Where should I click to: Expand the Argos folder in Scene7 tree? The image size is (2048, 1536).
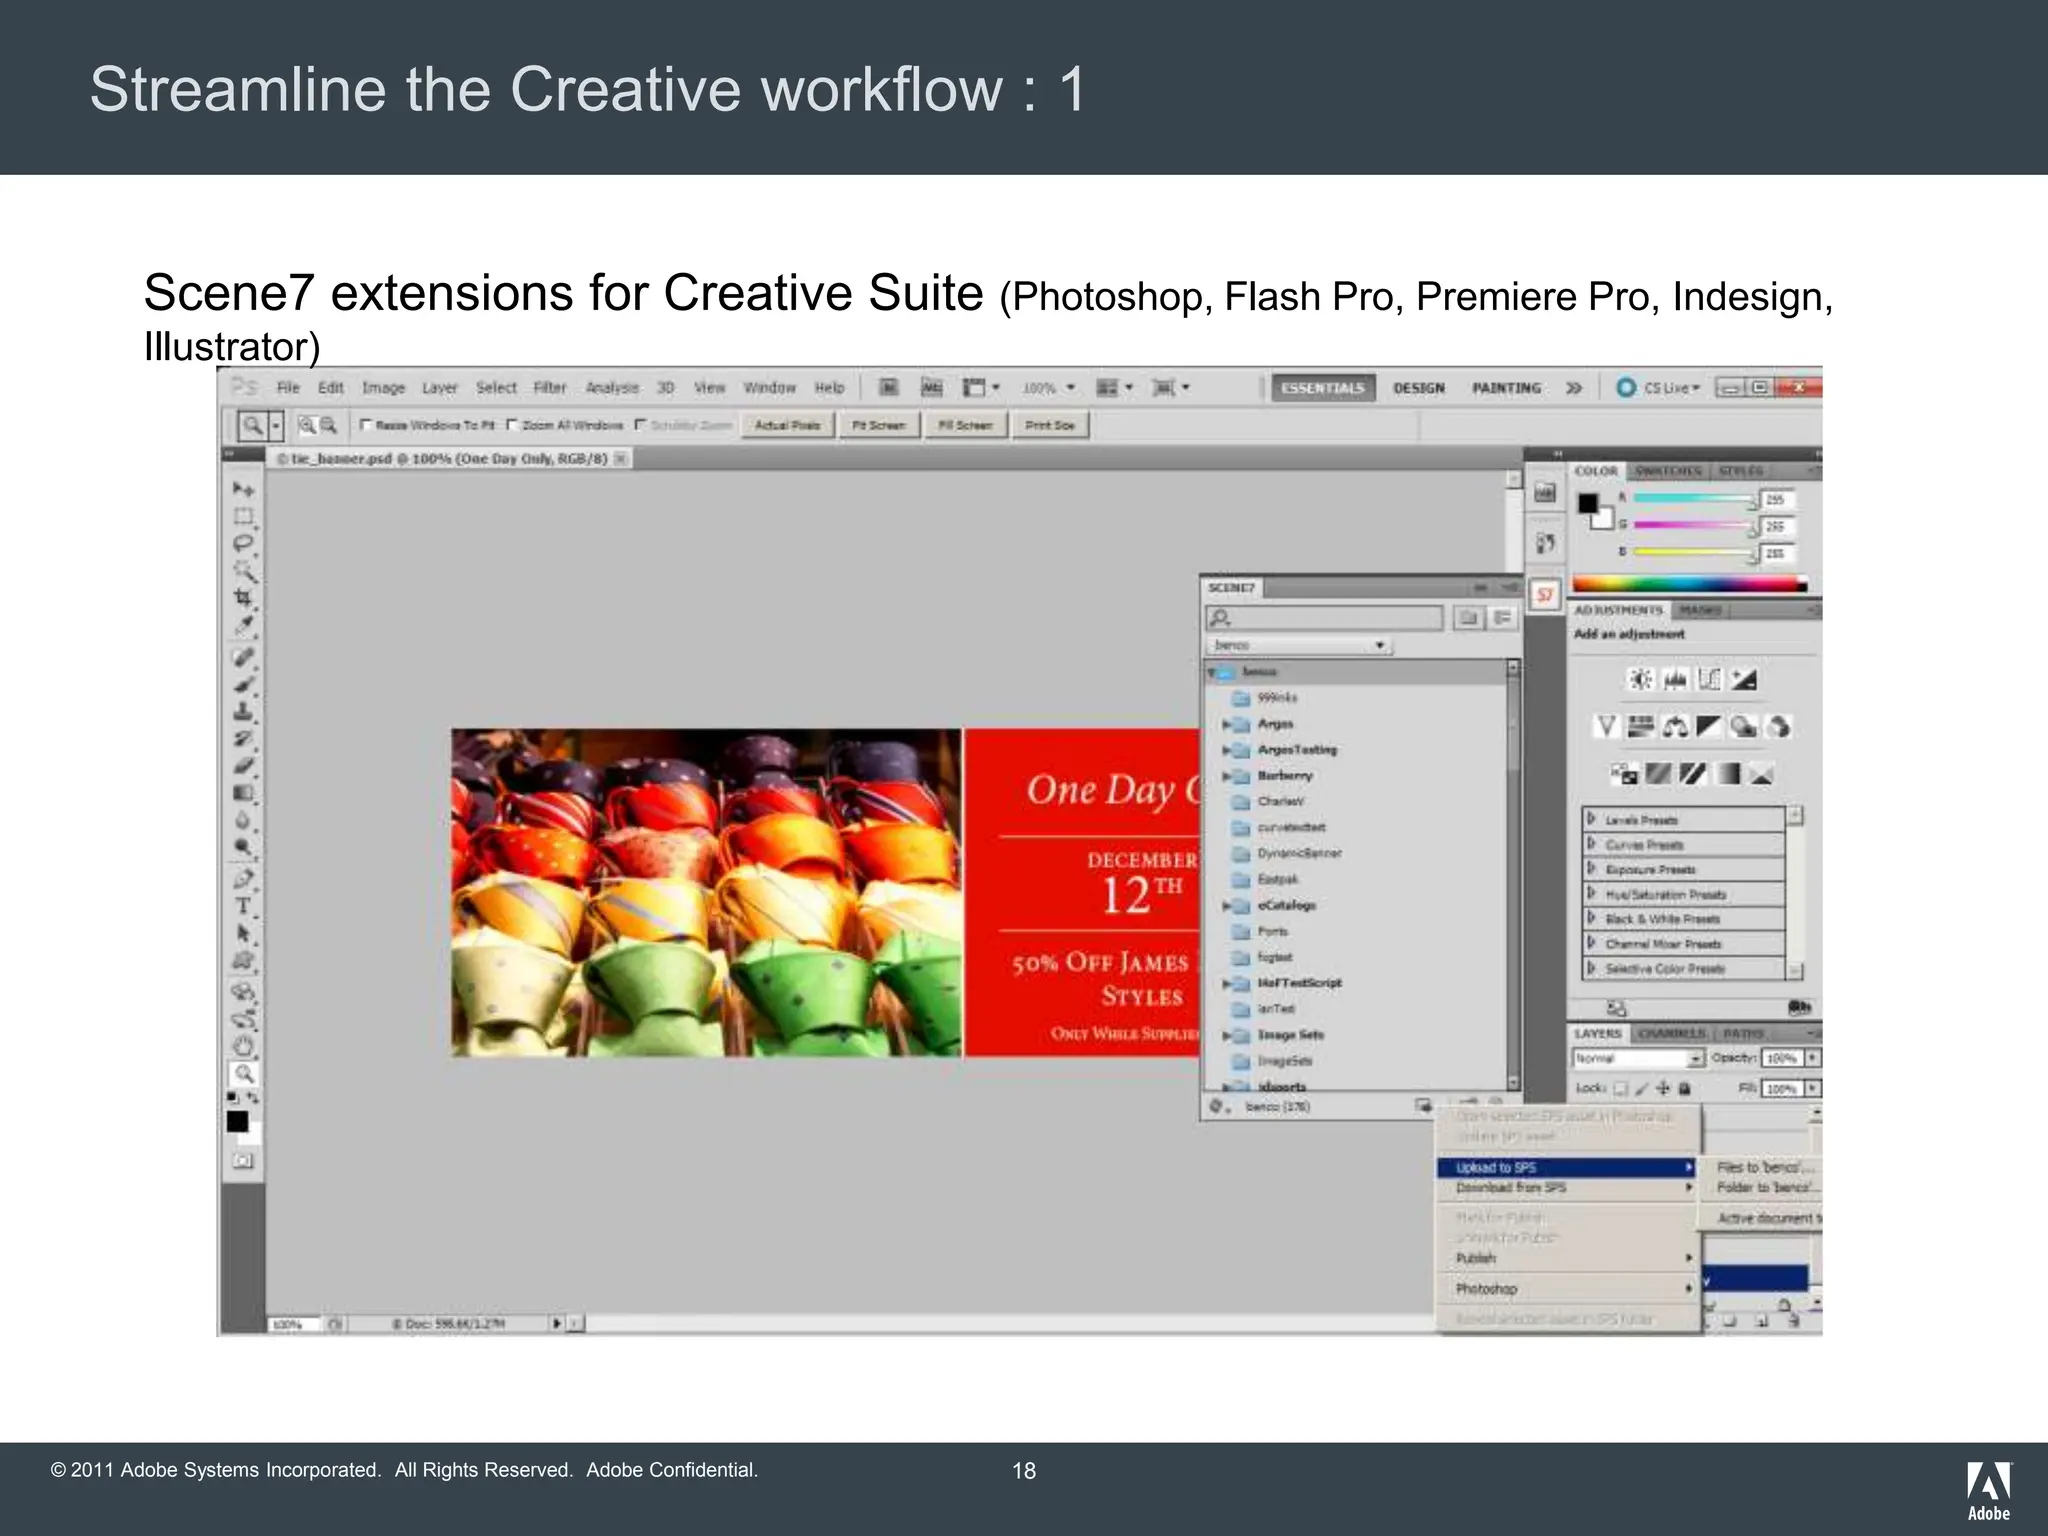coord(1227,724)
